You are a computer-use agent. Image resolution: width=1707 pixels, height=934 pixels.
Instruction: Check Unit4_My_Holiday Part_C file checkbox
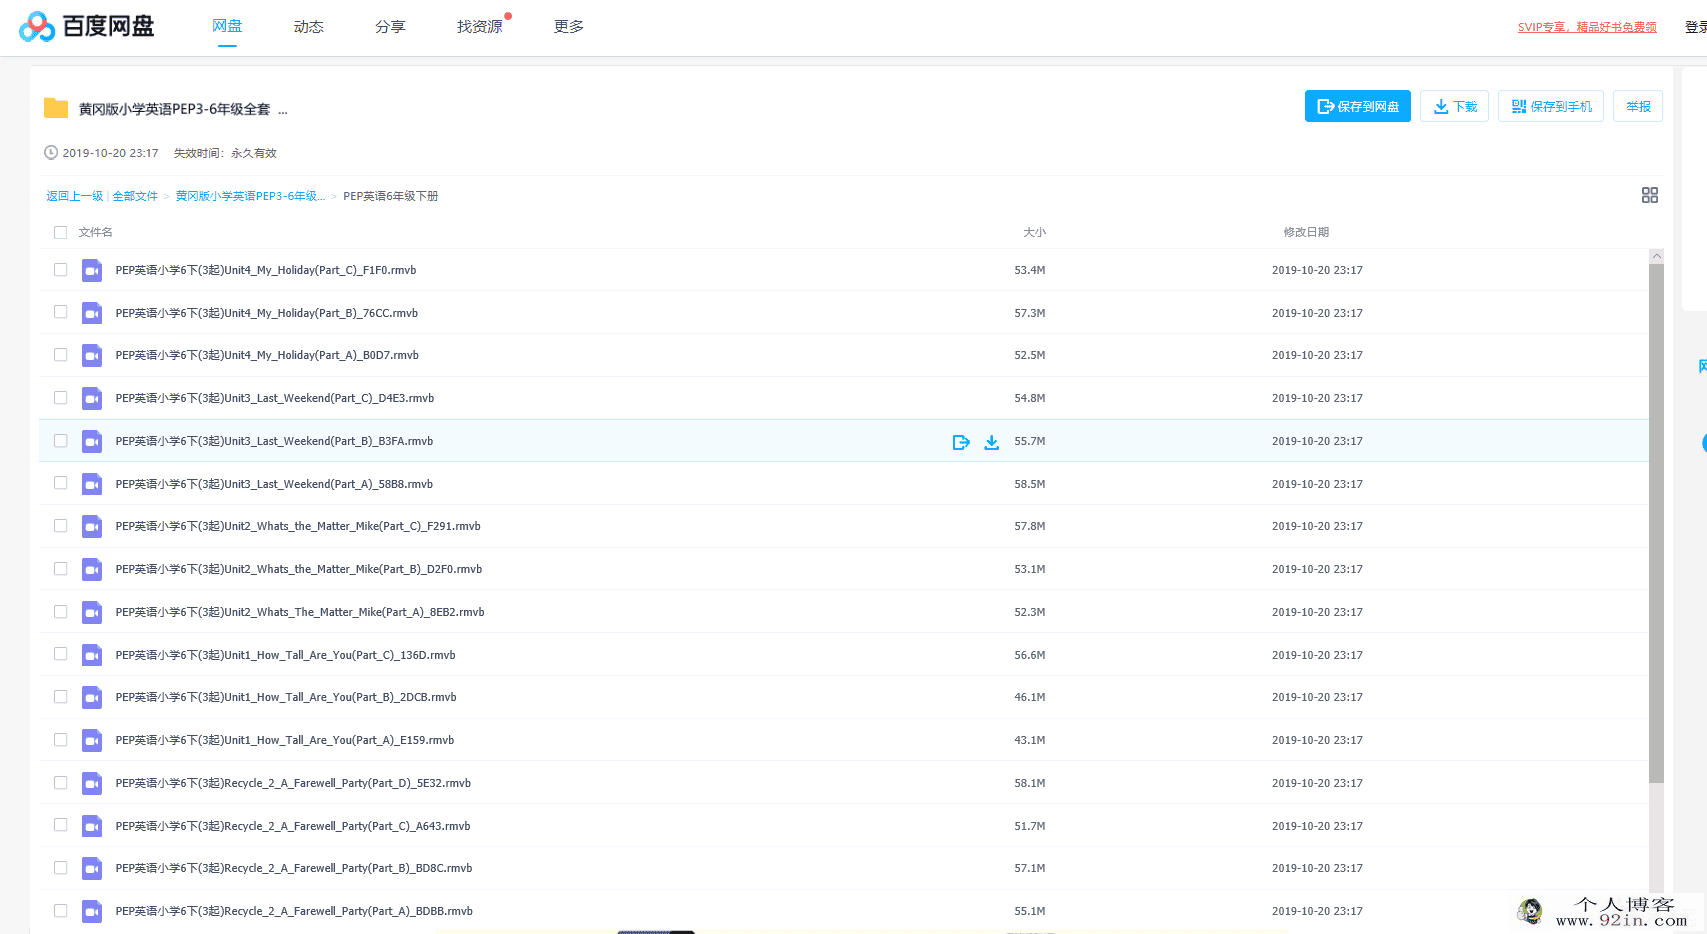pos(60,270)
